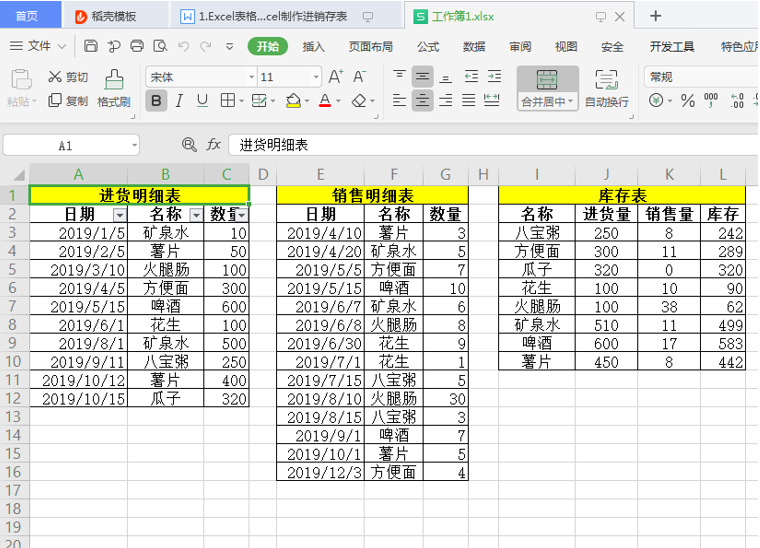Viewport: 760px width, 548px height.
Task: Switch to 审阅 ribbon tab
Action: 520,47
